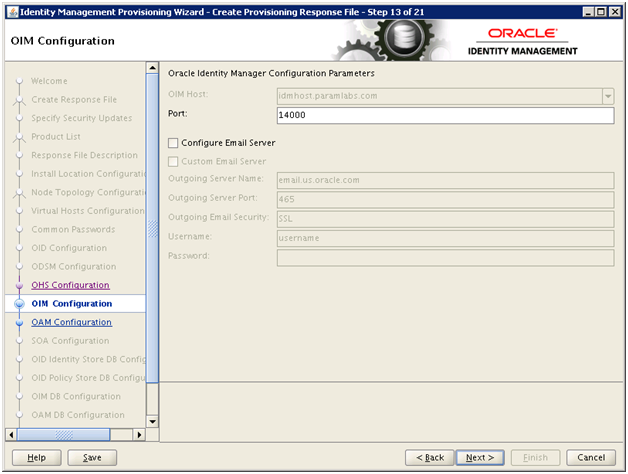628x474 pixels.
Task: Click the horizontal scrollbar thumb
Action: click(x=64, y=435)
